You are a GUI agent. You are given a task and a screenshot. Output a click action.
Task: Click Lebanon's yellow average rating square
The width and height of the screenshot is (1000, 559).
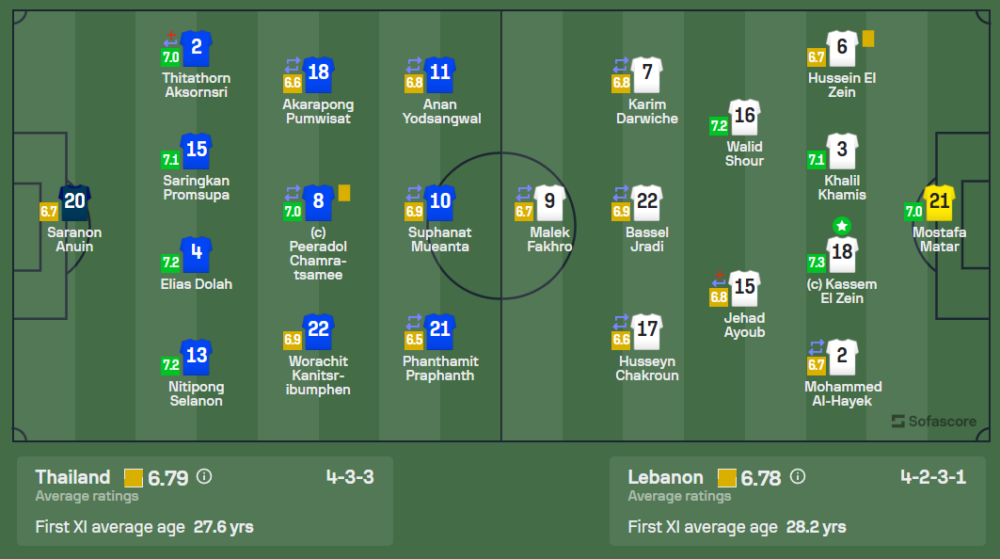[727, 478]
